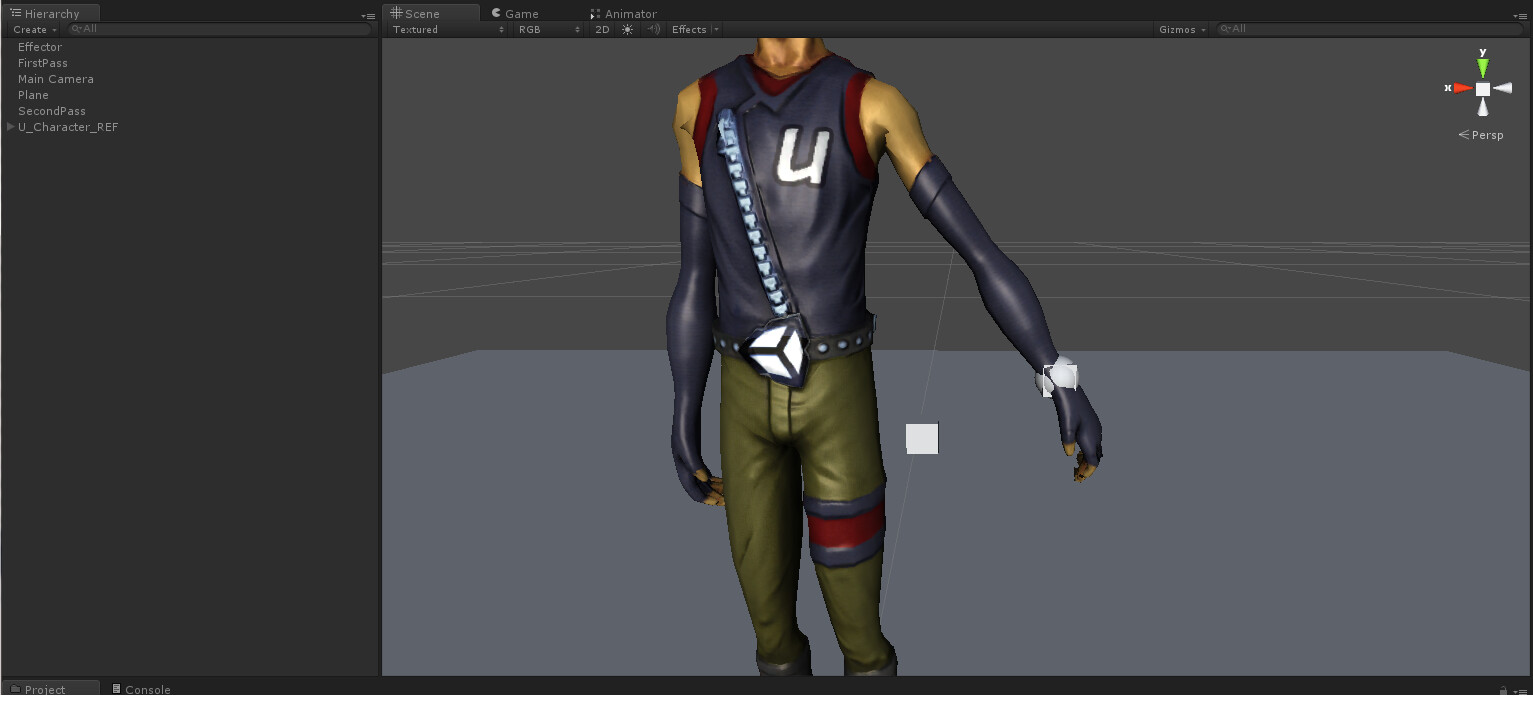Click the Effects icon in the Scene toolbar
1533x710 pixels.
[689, 29]
